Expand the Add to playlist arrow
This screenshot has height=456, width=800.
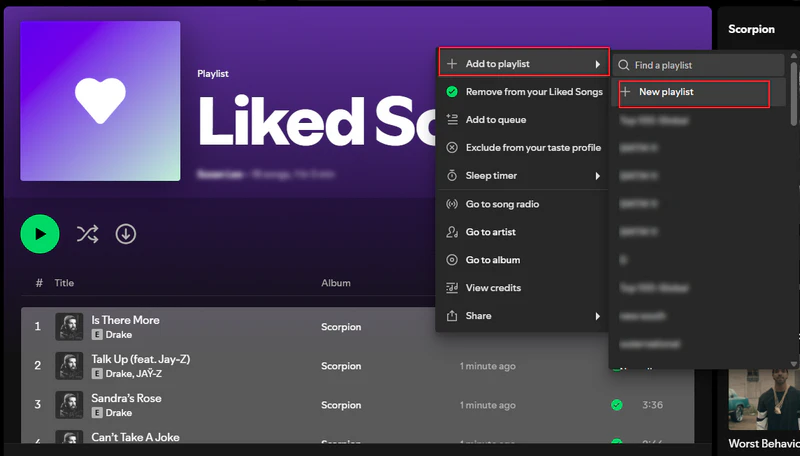tap(597, 64)
